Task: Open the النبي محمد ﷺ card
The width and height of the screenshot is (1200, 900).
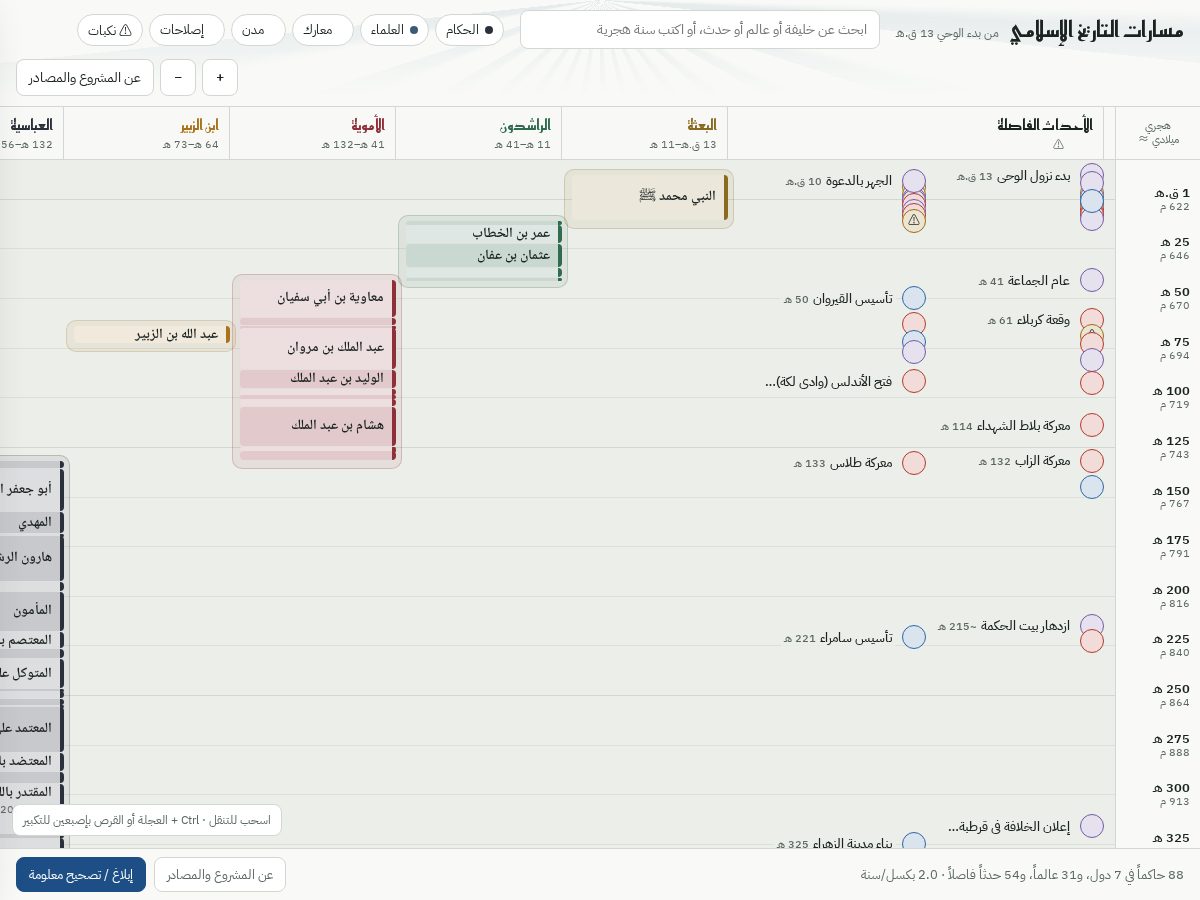Action: click(x=649, y=198)
